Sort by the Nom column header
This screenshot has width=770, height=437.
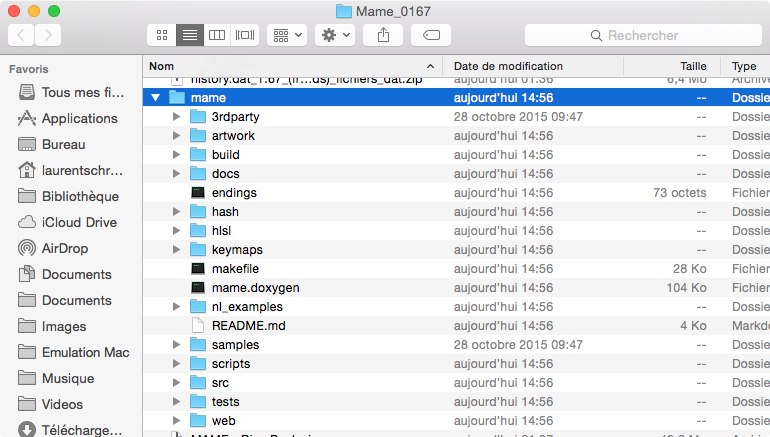(x=293, y=66)
